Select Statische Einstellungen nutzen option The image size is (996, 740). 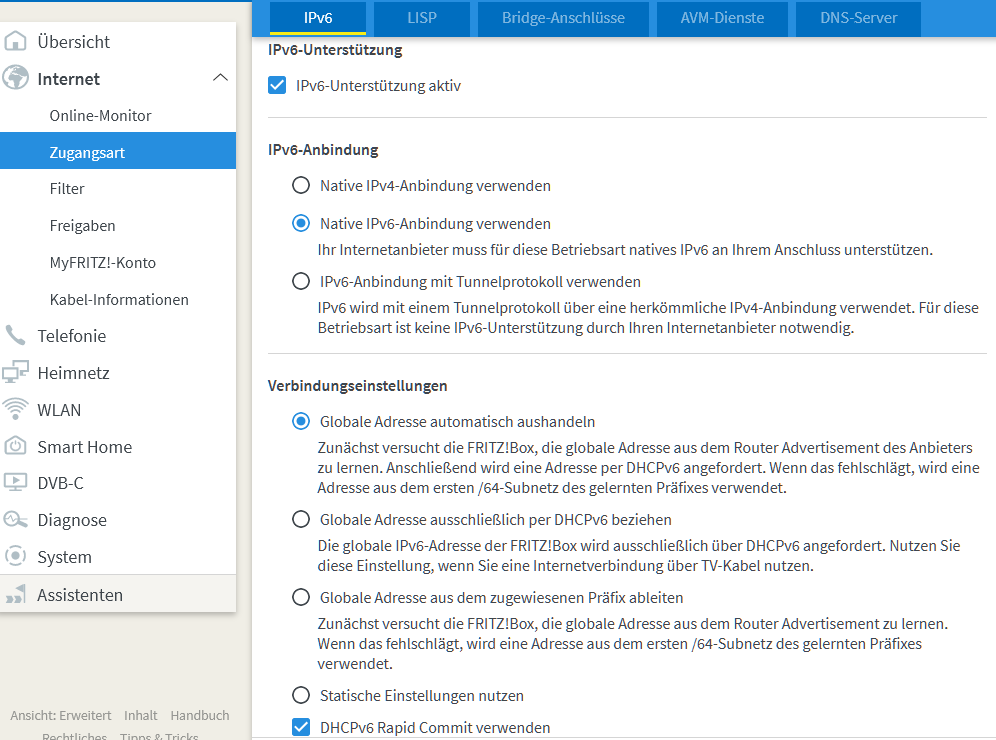pos(300,696)
